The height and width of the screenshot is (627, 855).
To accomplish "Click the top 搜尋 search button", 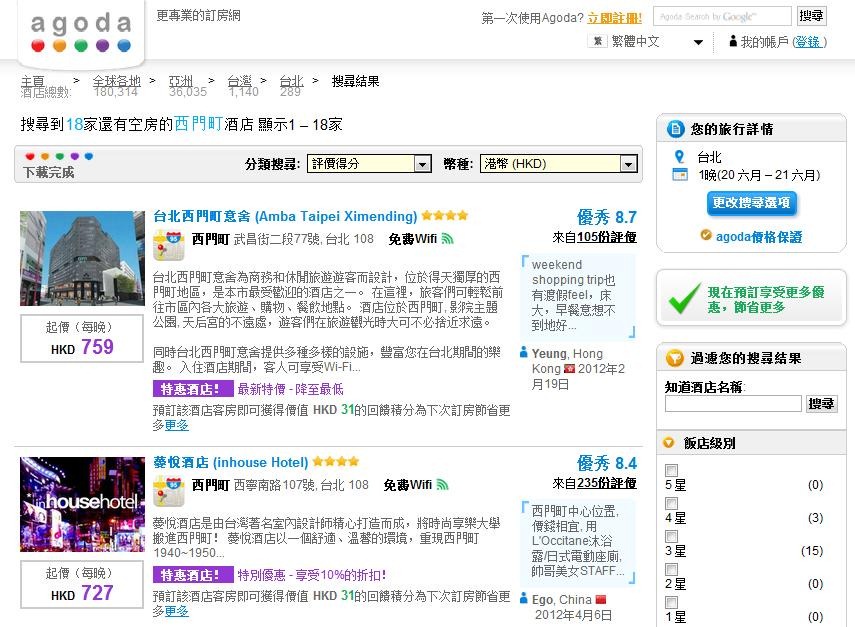I will (x=811, y=16).
